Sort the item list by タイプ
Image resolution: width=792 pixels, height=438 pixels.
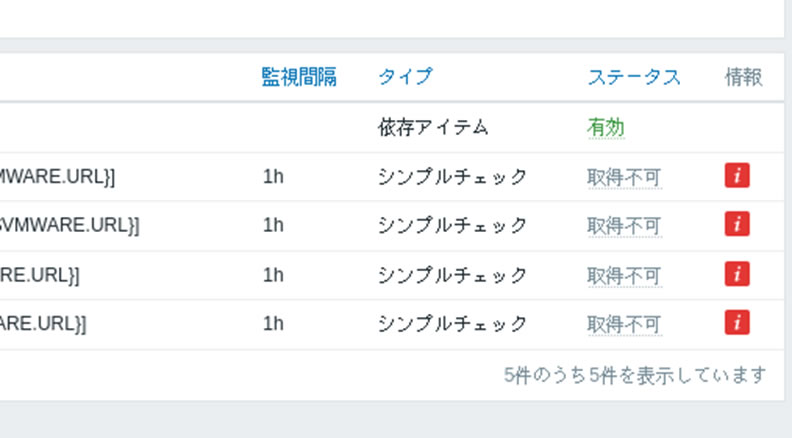coord(405,77)
